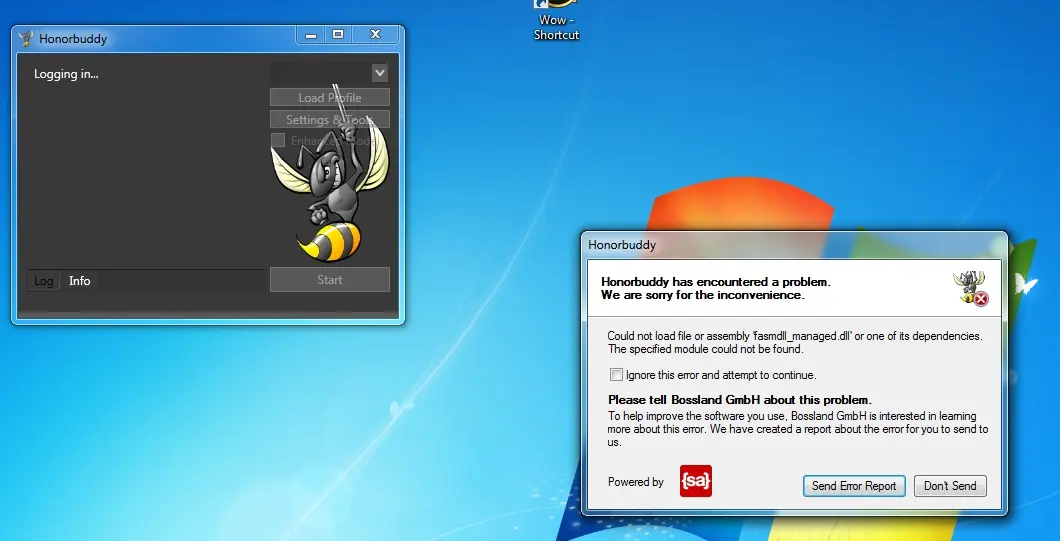Click the Send Error Report button
The height and width of the screenshot is (541, 1060).
click(x=854, y=486)
